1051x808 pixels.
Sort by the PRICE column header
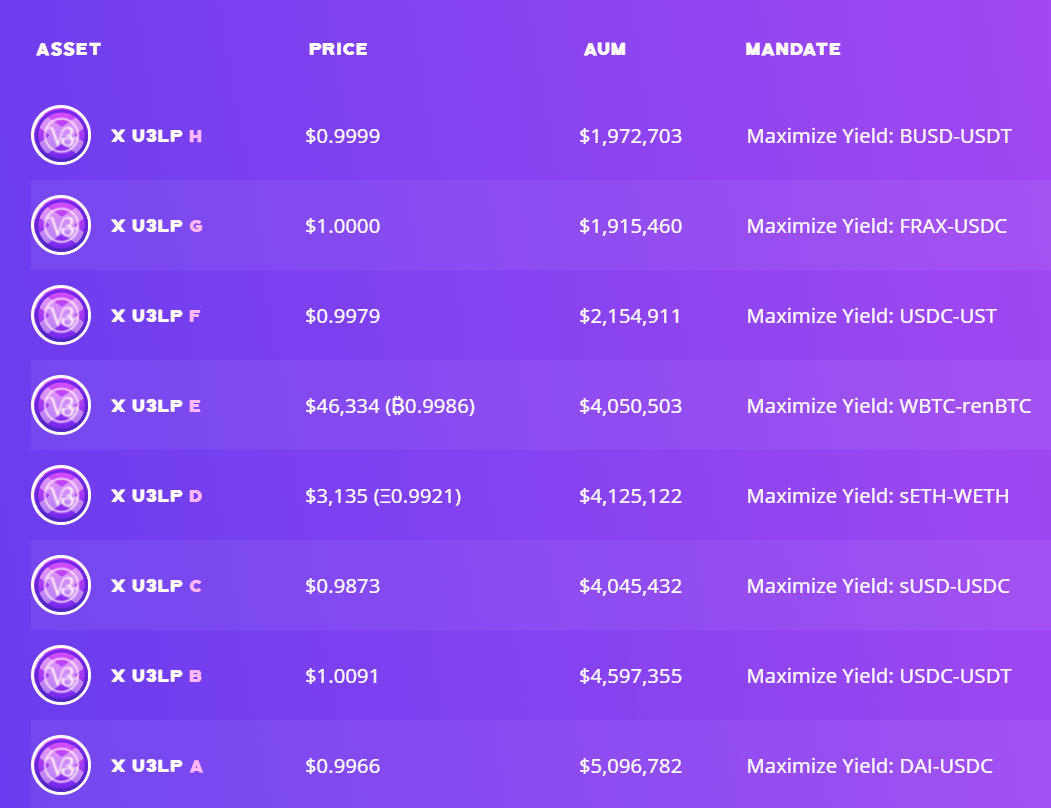click(338, 49)
